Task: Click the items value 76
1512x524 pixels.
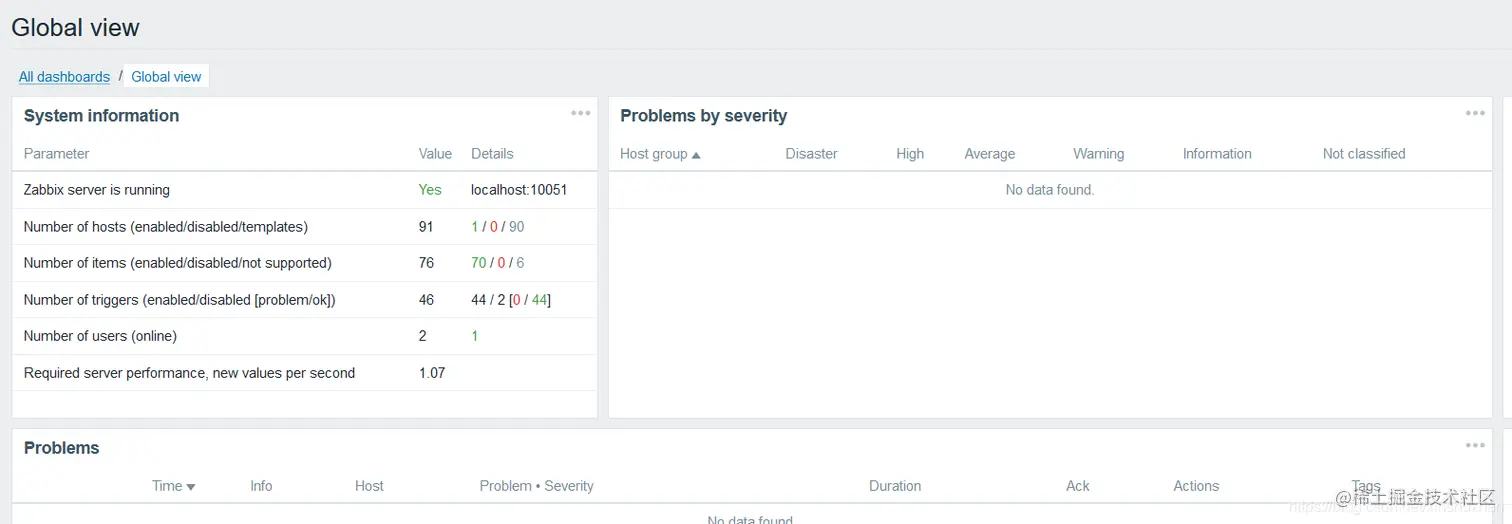Action: coord(426,263)
